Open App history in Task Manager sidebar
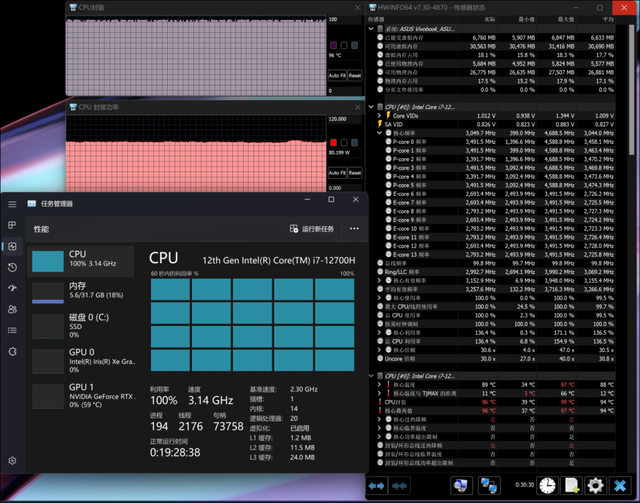This screenshot has height=503, width=640. [x=12, y=267]
